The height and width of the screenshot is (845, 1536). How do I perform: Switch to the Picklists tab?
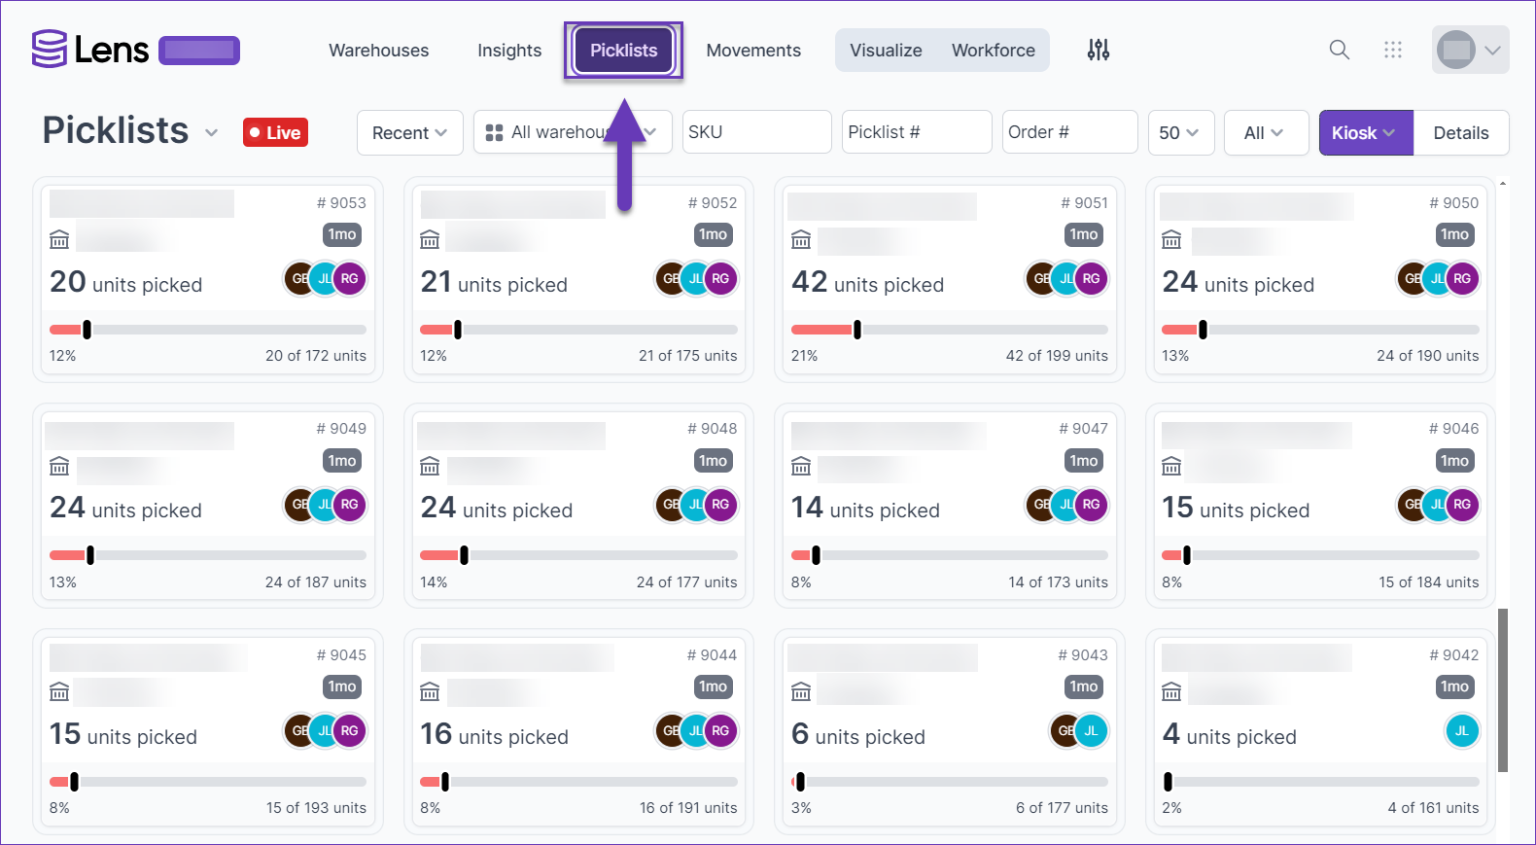623,50
